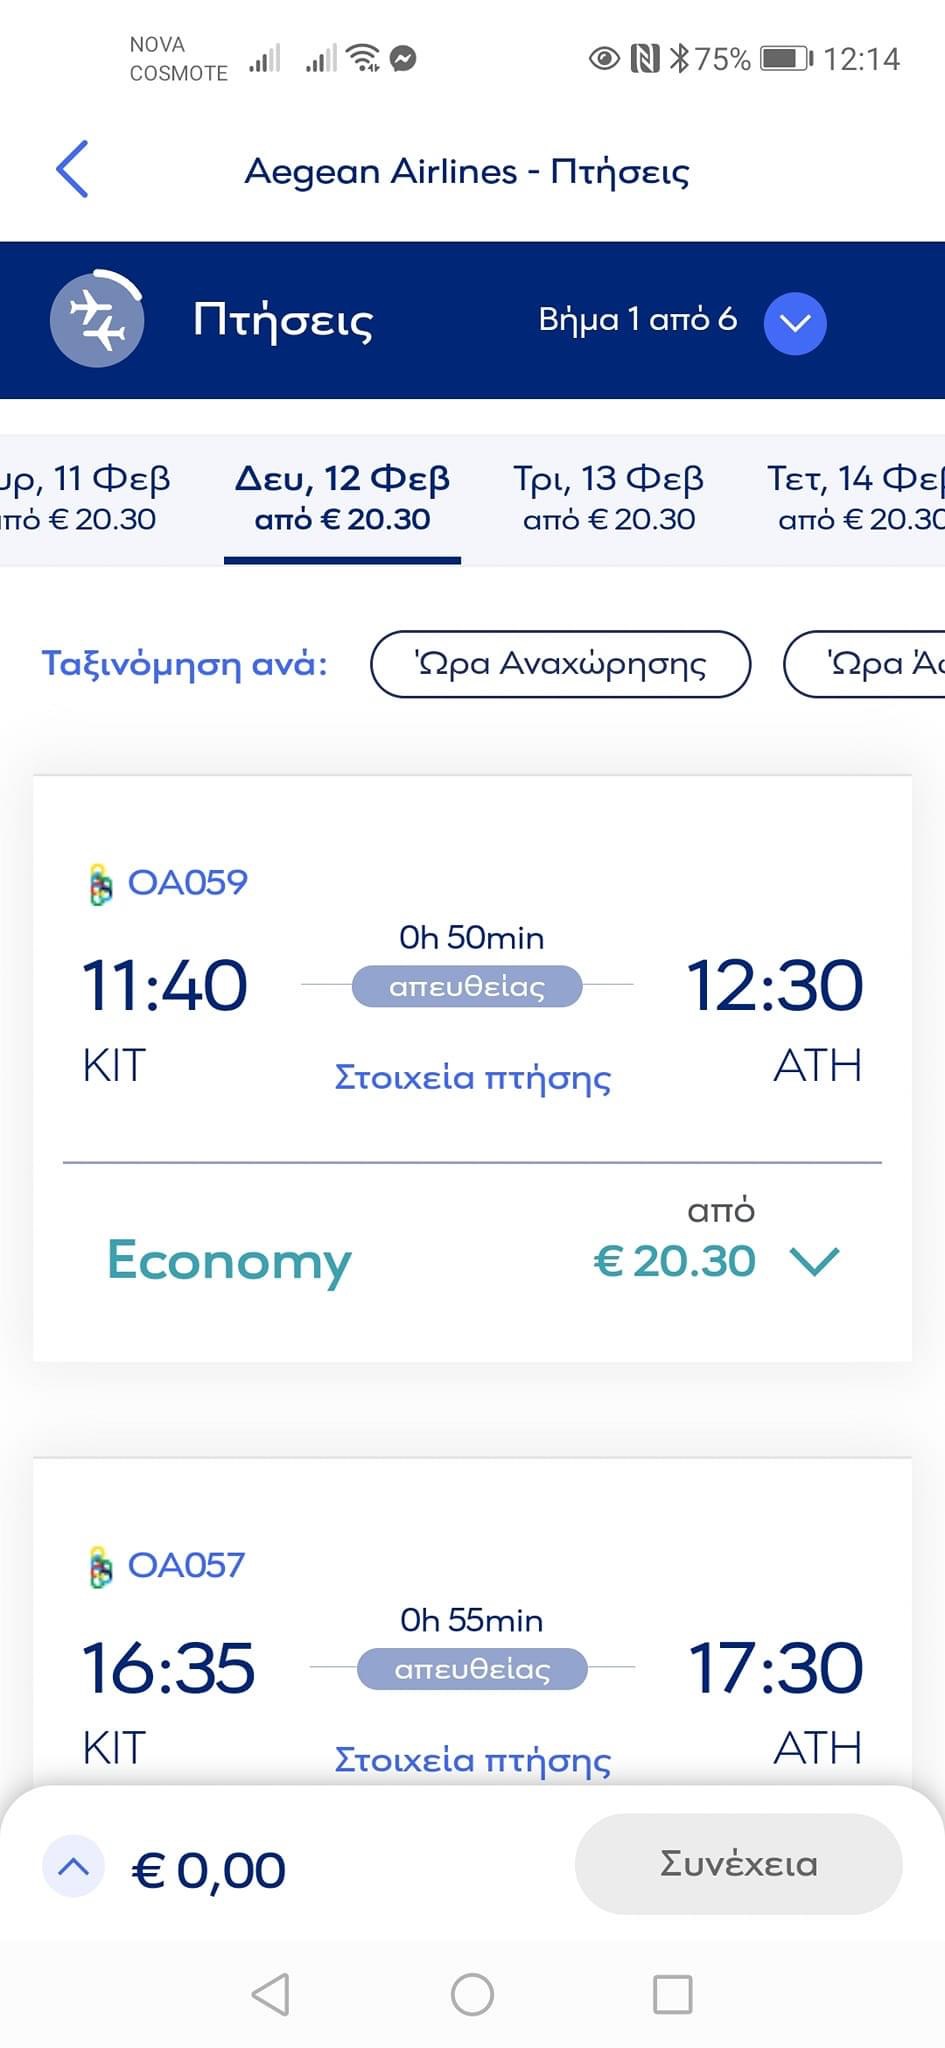Tap the Messenger notification icon in status bar
945x2048 pixels.
click(403, 59)
